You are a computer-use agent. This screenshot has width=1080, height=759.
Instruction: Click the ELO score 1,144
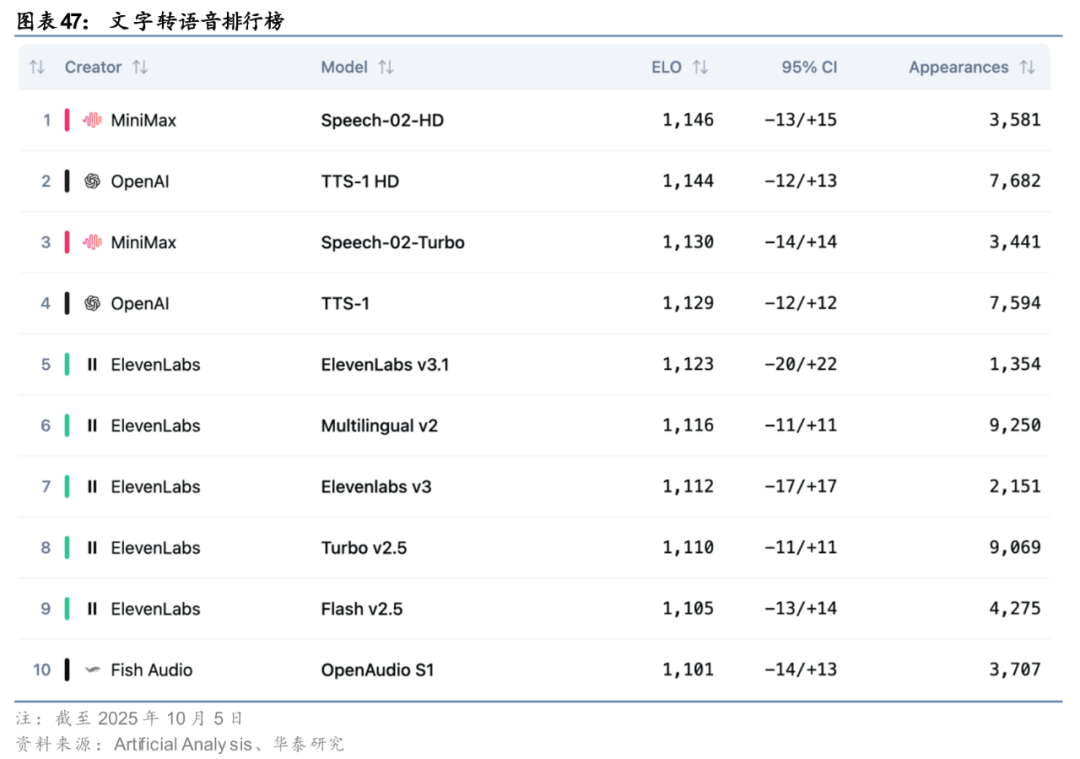coord(688,181)
